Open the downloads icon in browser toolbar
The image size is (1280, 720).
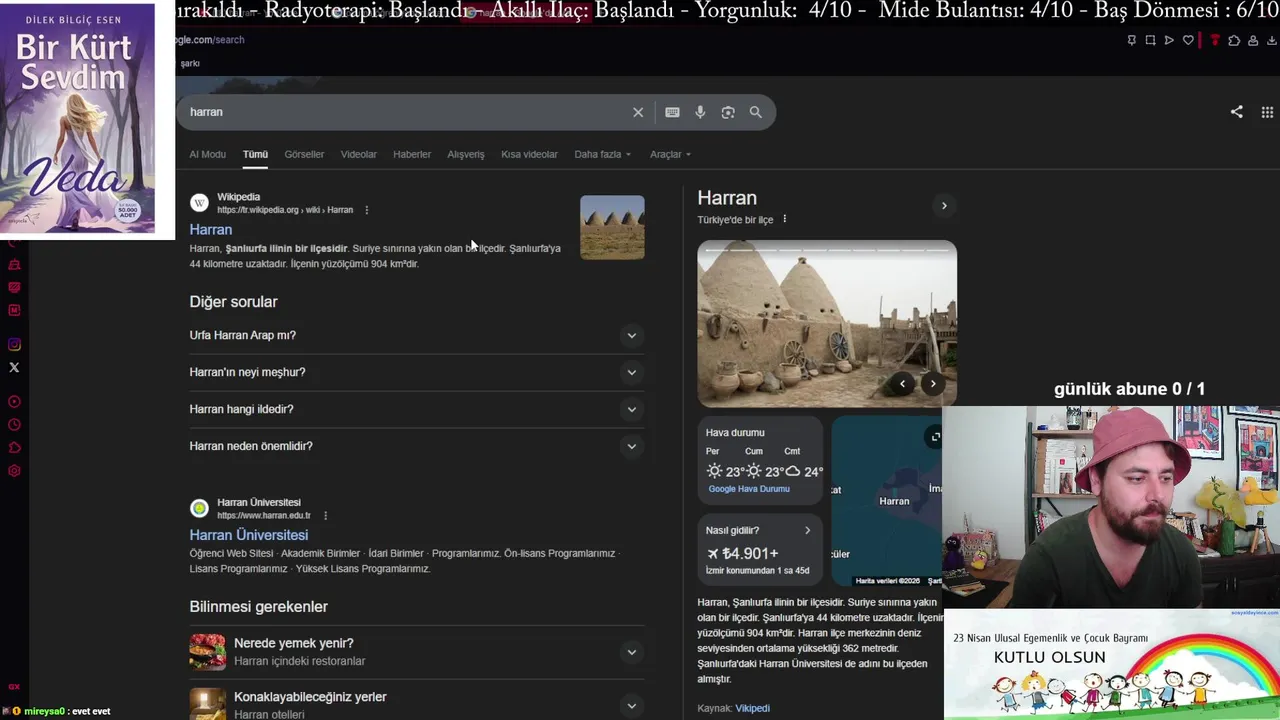pyautogui.click(x=1272, y=40)
